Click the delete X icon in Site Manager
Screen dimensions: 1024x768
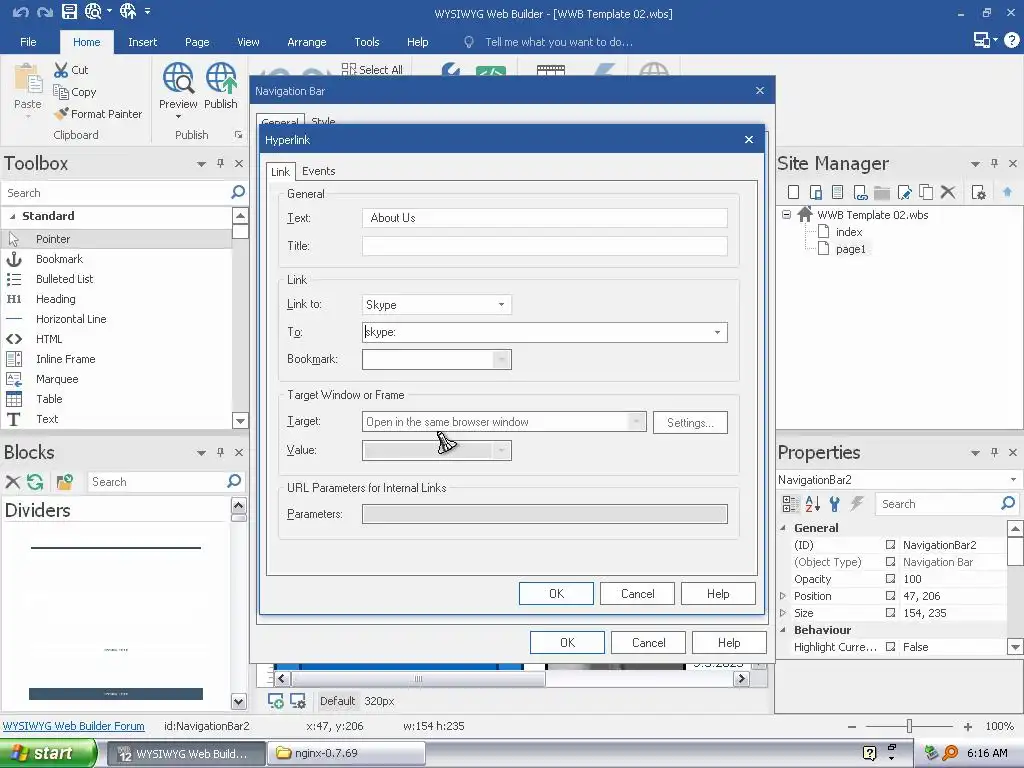948,192
